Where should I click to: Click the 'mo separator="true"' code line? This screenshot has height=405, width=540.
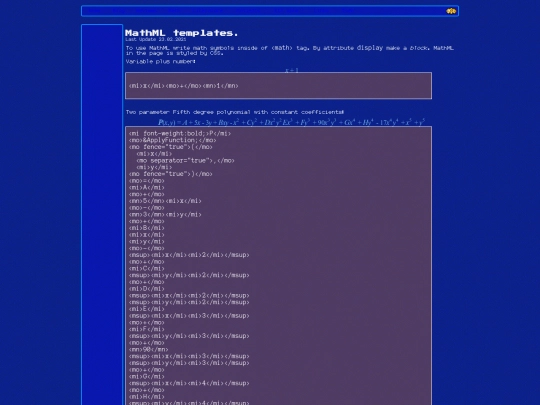coord(185,160)
